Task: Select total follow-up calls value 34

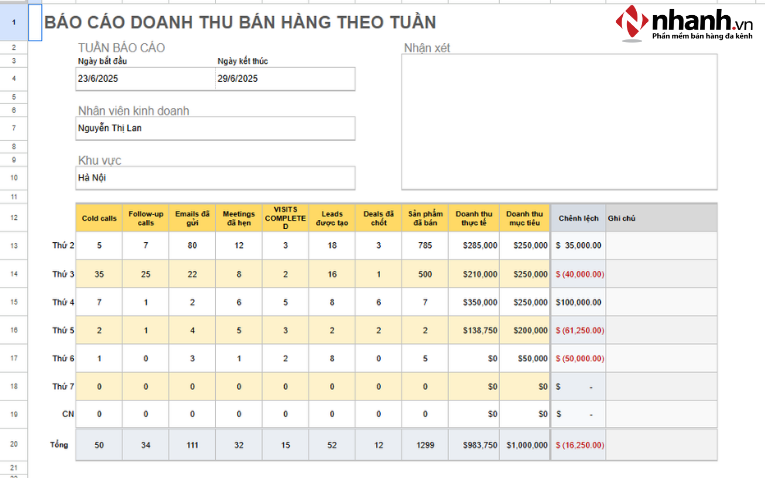Action: coord(145,445)
